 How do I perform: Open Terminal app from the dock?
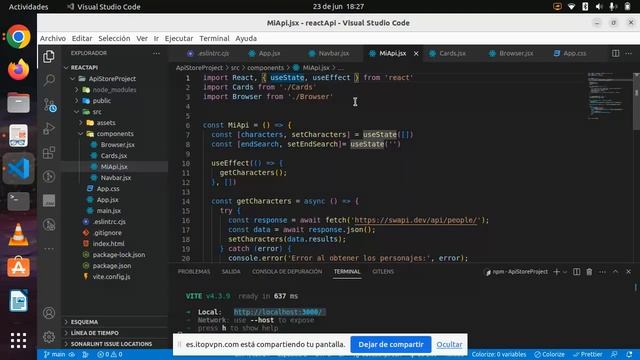[x=18, y=201]
